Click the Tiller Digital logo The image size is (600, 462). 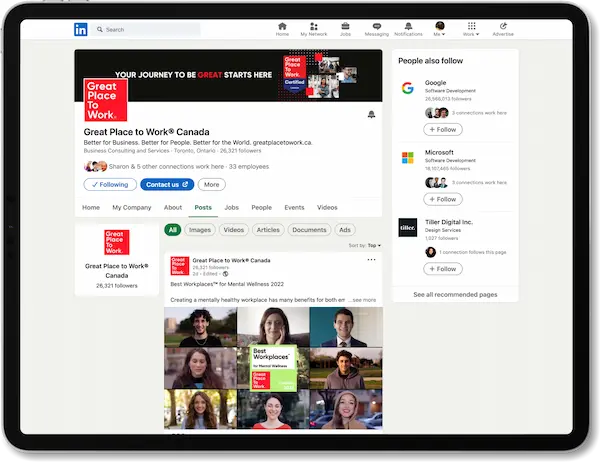coord(408,227)
